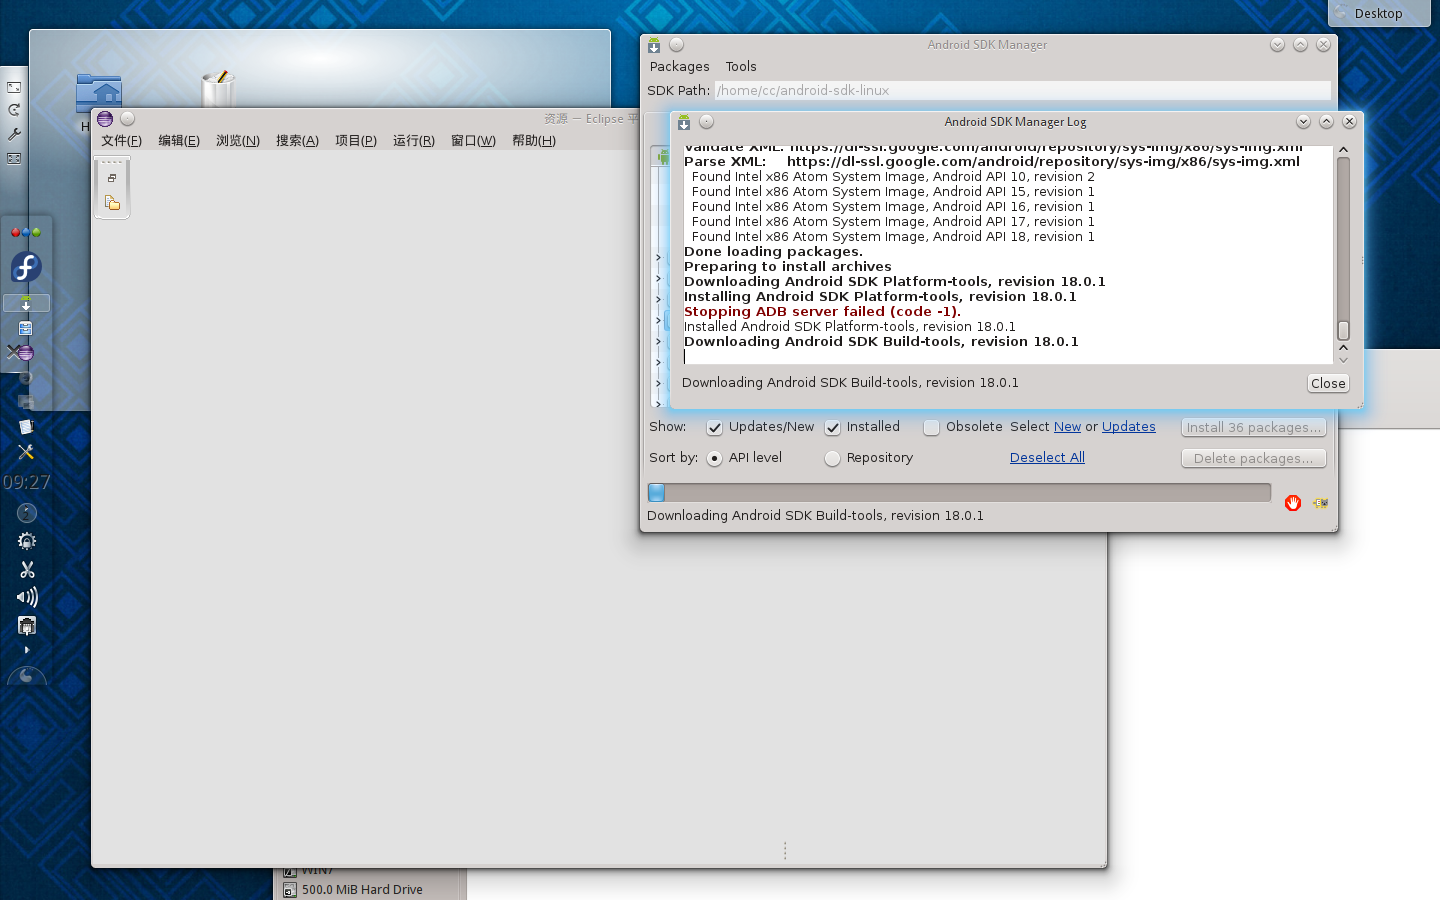Screen dimensions: 1440x900
Task: Expand the highlighted package row's tree arrow
Action: (x=658, y=320)
